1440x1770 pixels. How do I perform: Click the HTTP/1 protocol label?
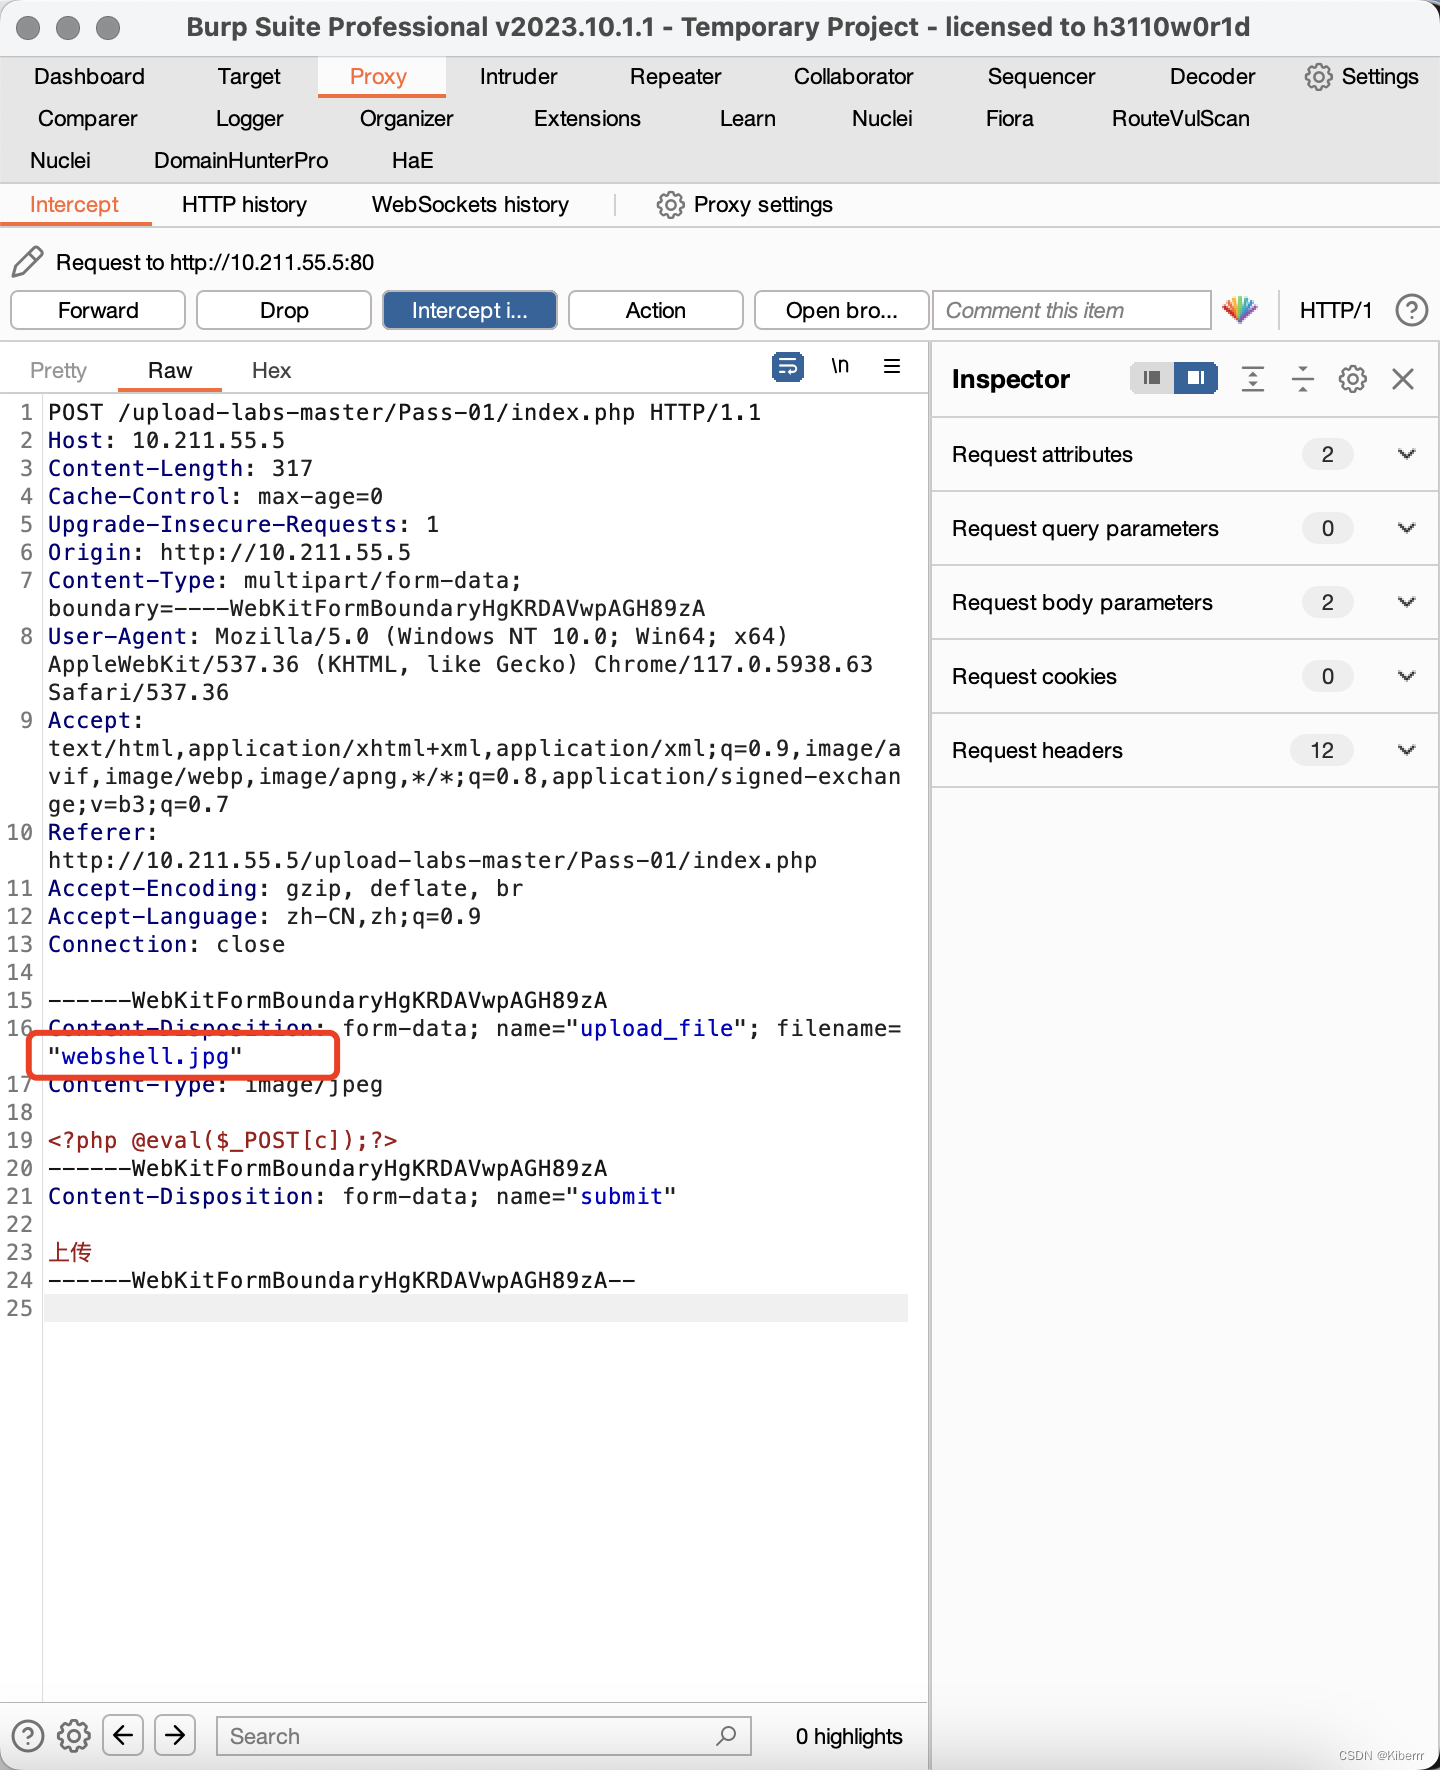1336,310
